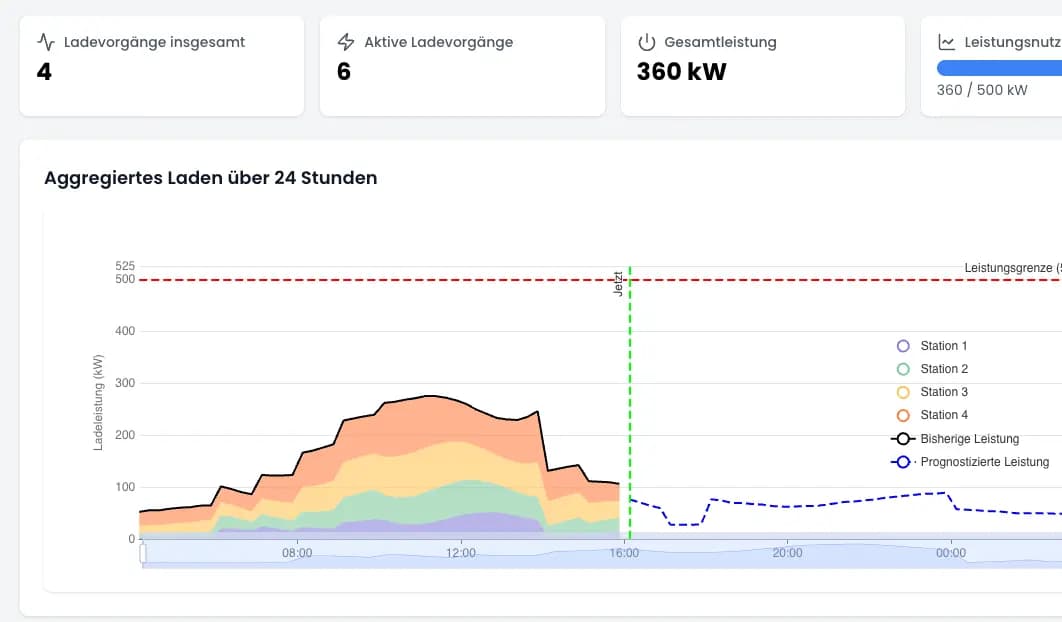Click the 360 / 500 kW usage text
The height and width of the screenshot is (622, 1062).
(982, 90)
